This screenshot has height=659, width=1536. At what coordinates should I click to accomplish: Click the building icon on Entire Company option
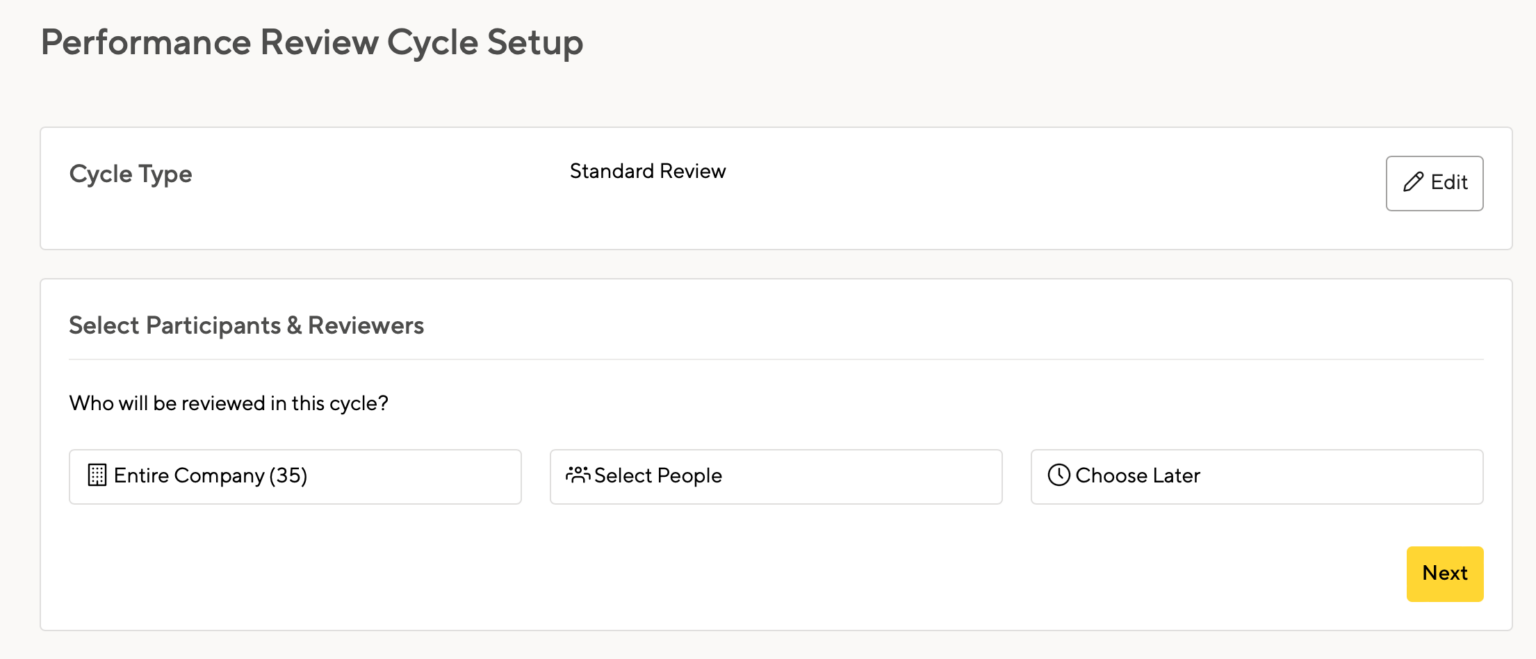tap(96, 475)
